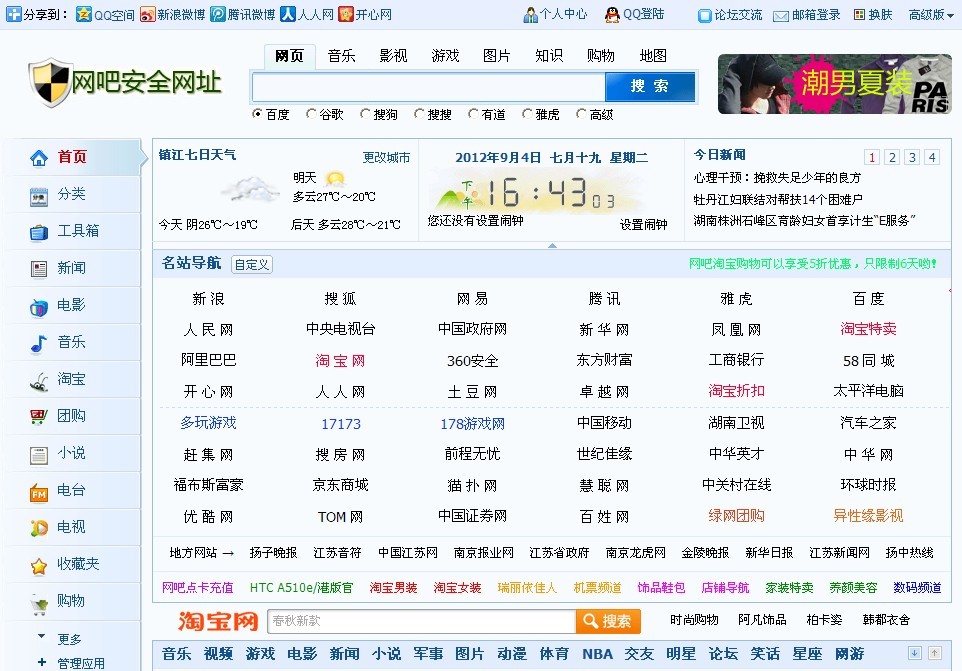
Task: Expand 更多 in the left sidebar
Action: click(x=42, y=637)
